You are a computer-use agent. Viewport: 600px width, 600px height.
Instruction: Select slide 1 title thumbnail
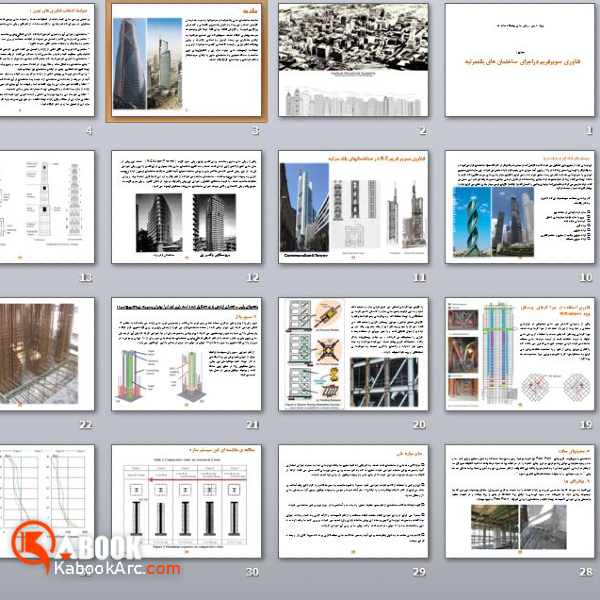point(520,60)
